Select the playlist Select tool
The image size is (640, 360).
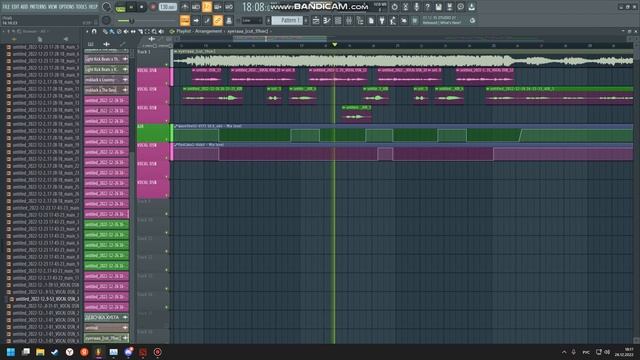tap(147, 31)
